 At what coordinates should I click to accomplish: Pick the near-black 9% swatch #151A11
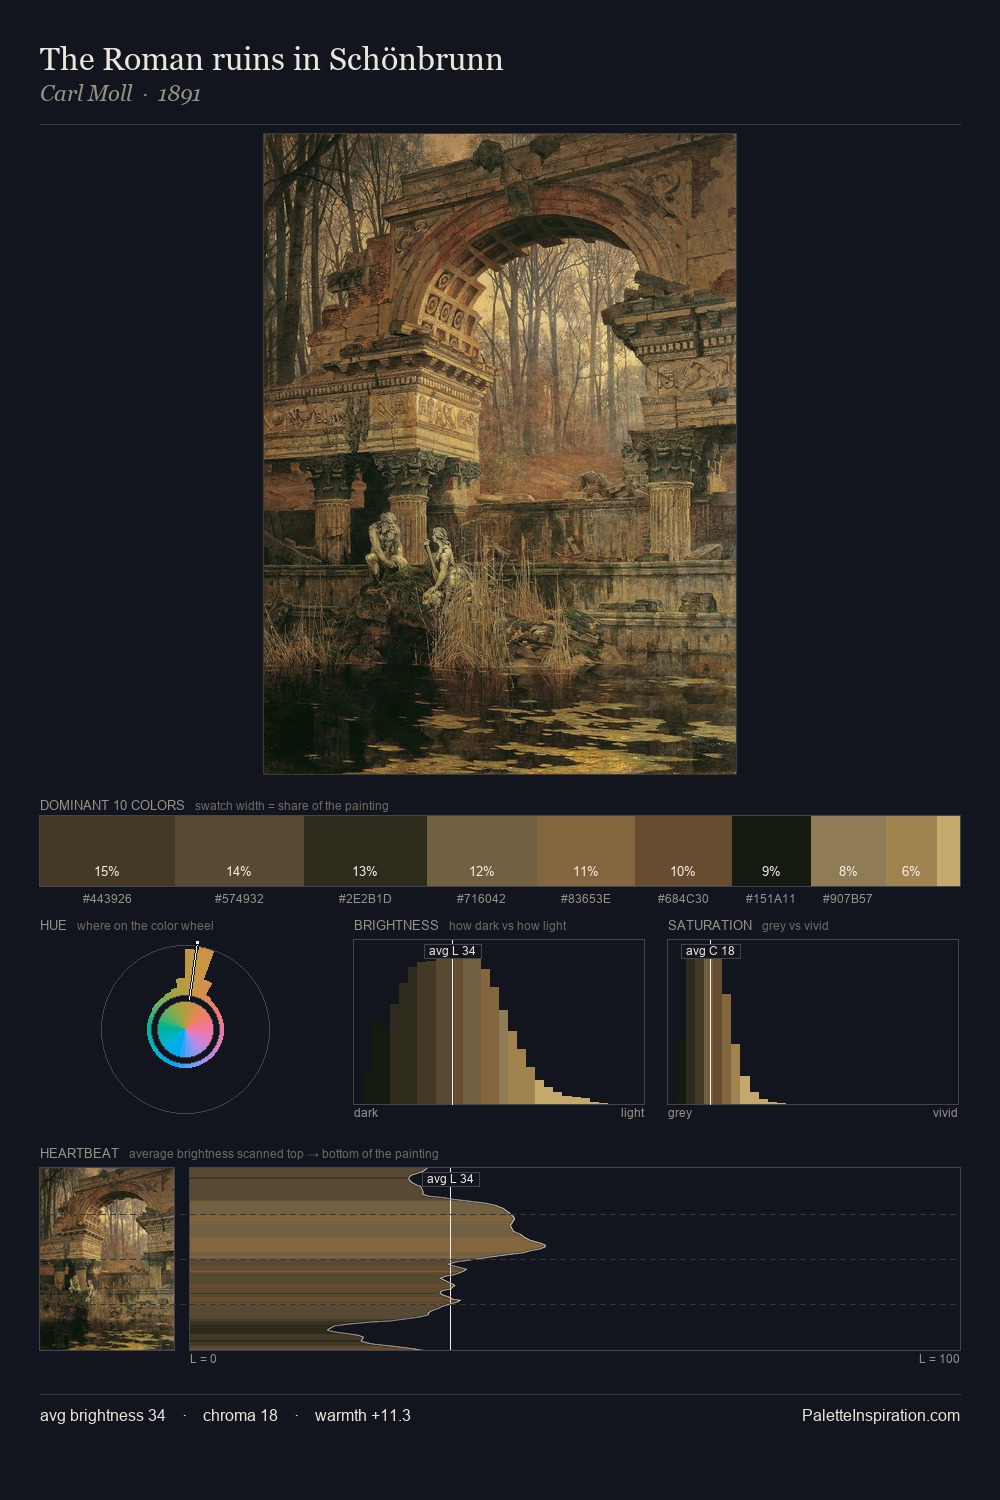point(771,851)
